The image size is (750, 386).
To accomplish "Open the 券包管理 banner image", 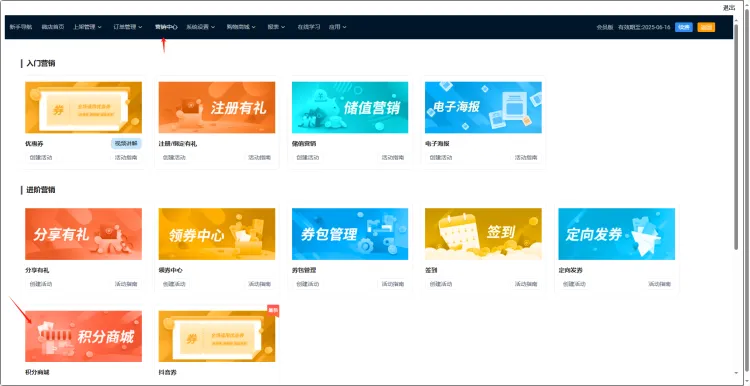I will 350,234.
